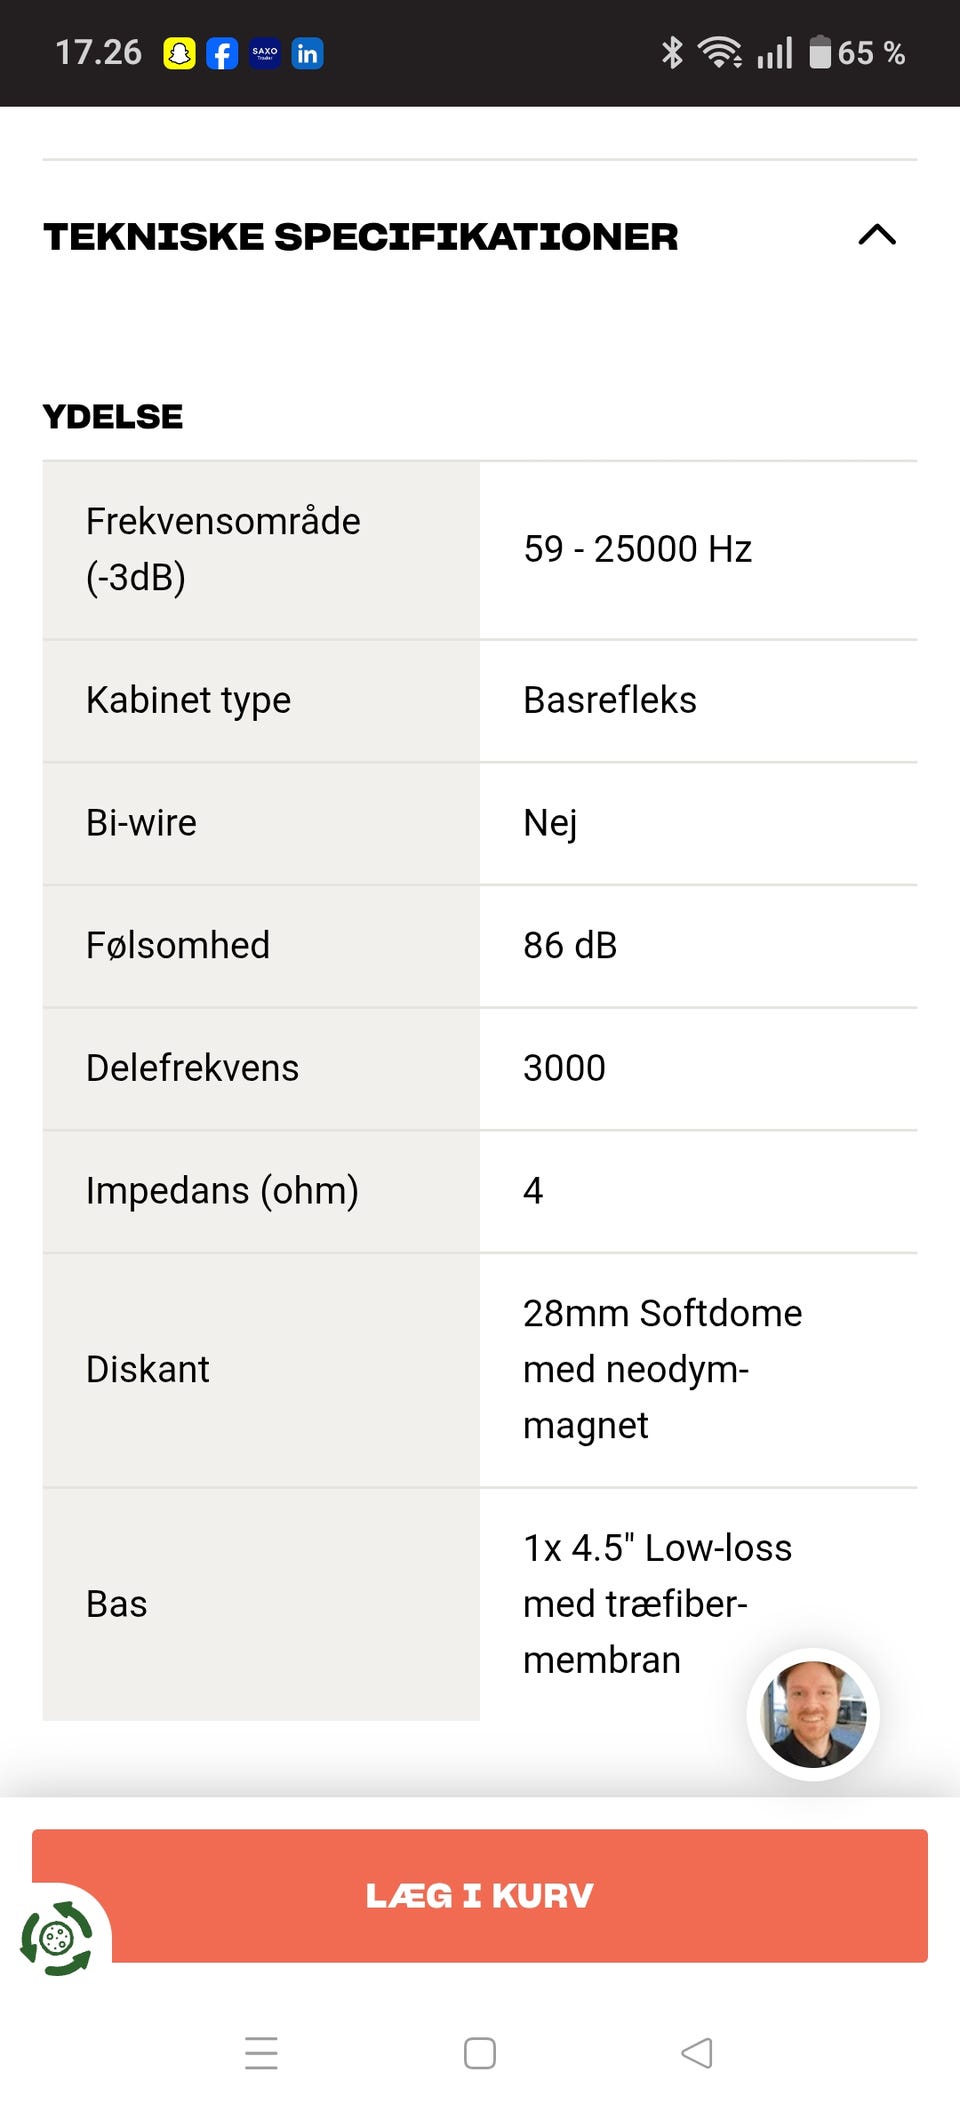Tap the Snapchat notification icon
960x2112 pixels.
pyautogui.click(x=179, y=53)
